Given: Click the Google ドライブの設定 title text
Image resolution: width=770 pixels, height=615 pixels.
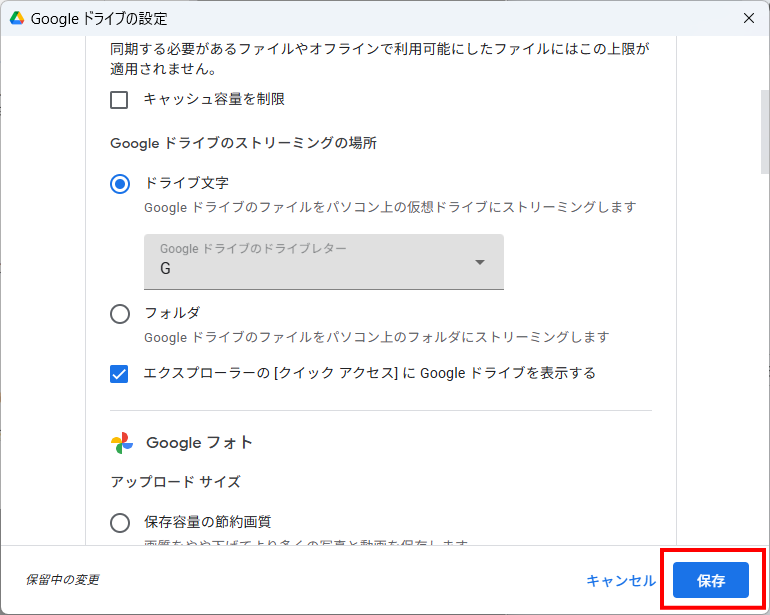Looking at the screenshot, I should coord(99,18).
